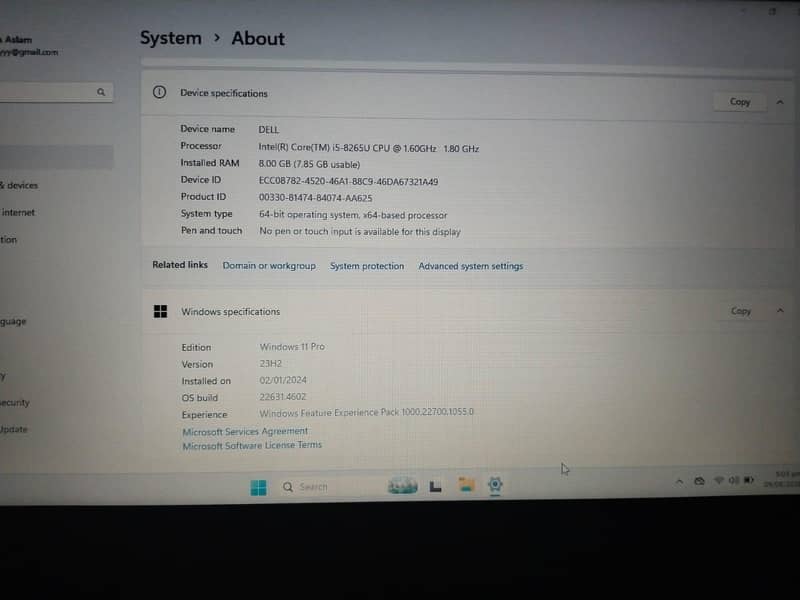Click the 'Related links' label
800x600 pixels.
180,265
